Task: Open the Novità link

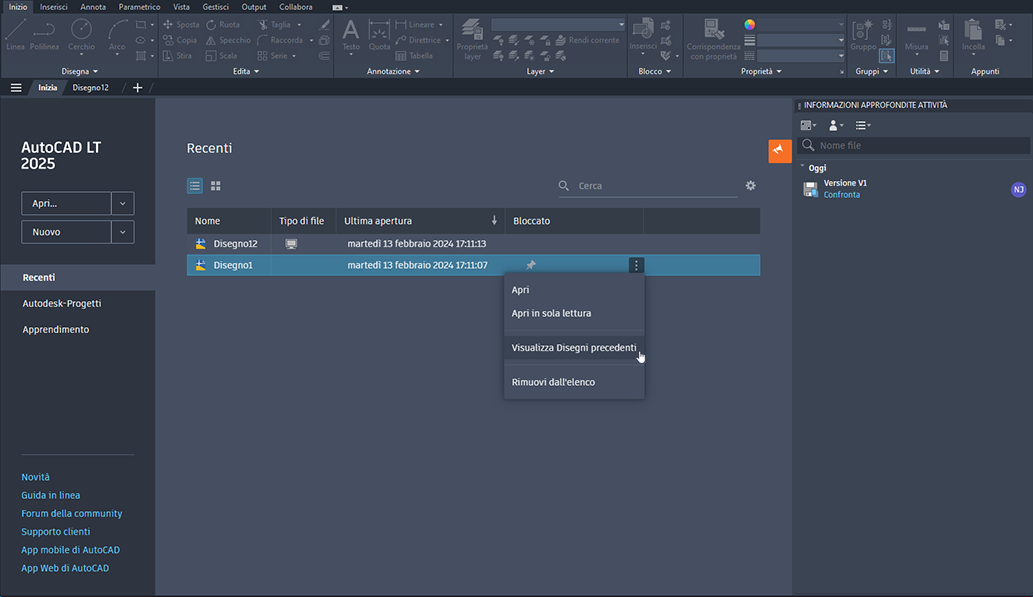Action: 36,477
